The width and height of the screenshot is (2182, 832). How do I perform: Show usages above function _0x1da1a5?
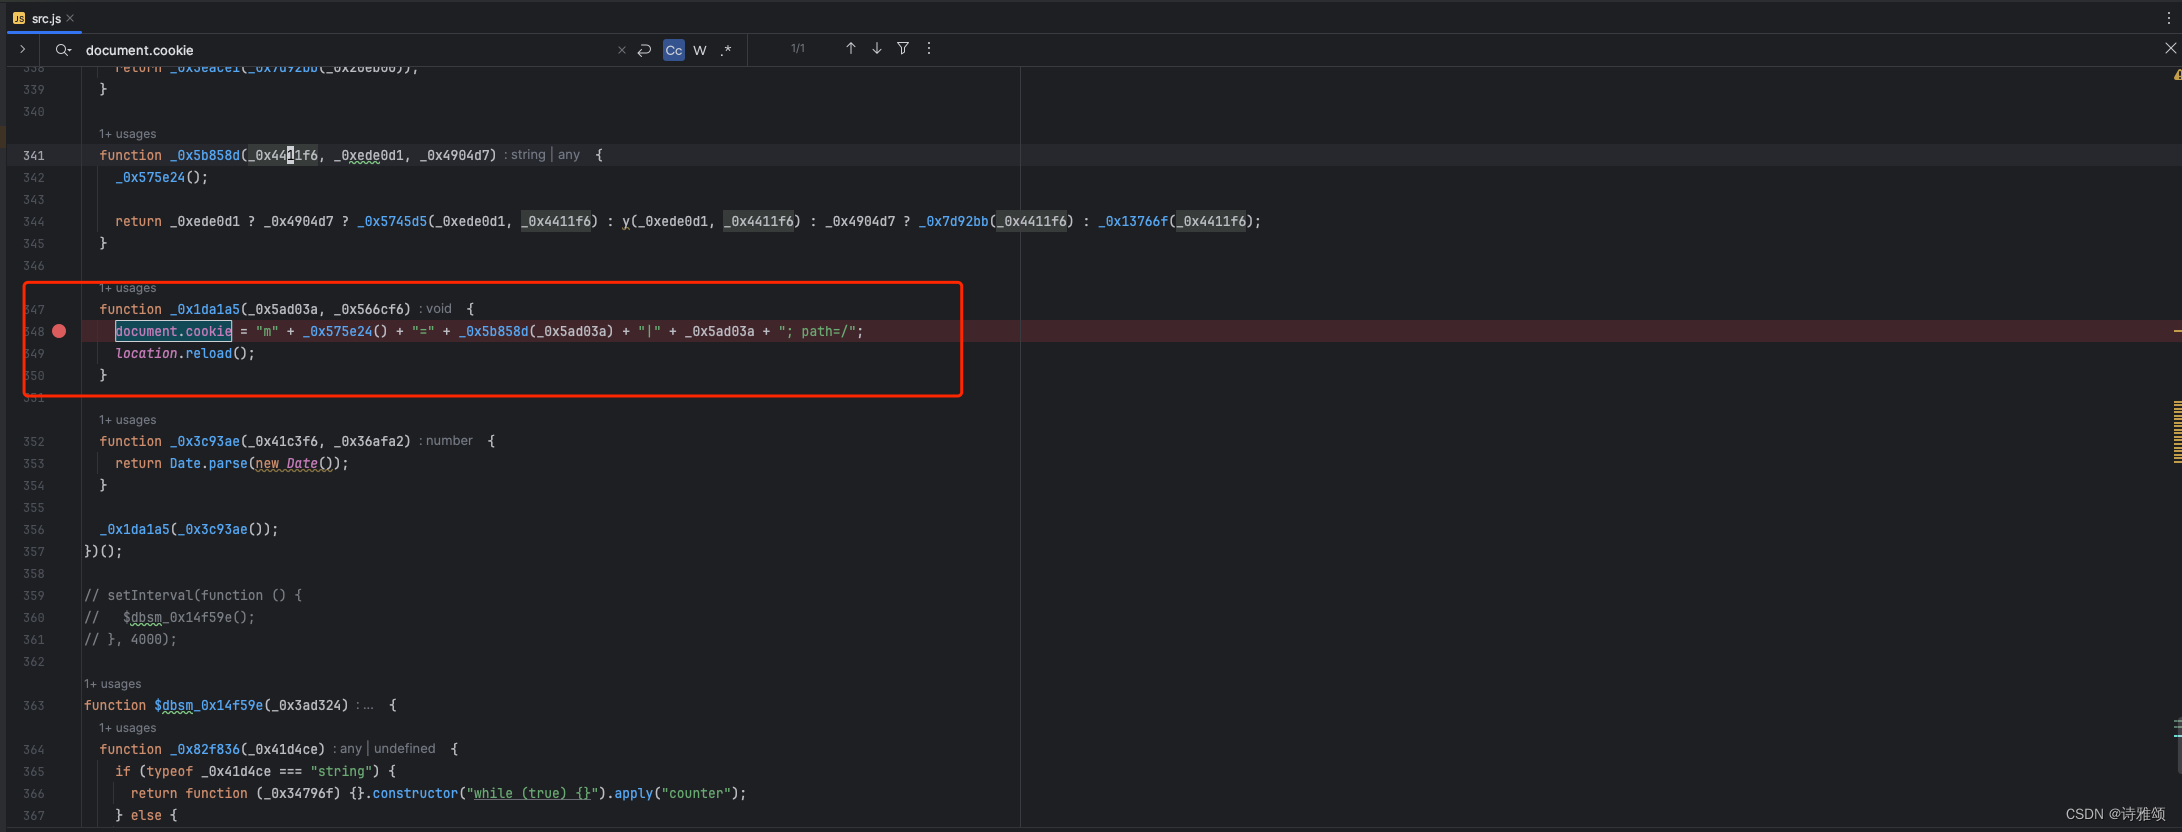pos(127,288)
